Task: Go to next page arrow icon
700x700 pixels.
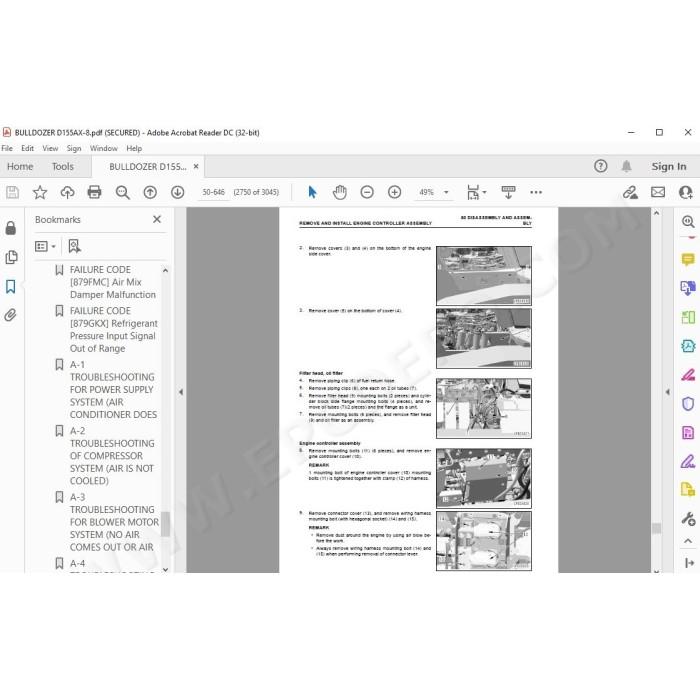Action: pos(178,192)
